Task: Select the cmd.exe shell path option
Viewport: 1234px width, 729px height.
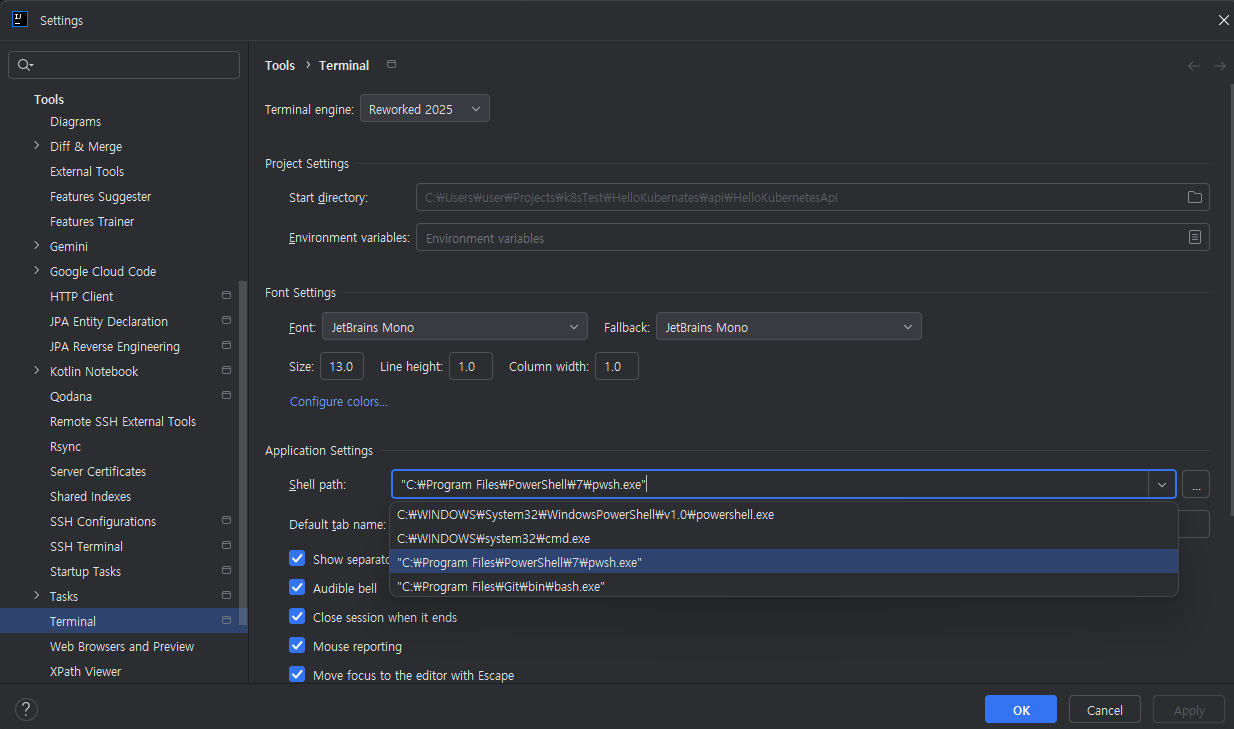Action: point(784,538)
